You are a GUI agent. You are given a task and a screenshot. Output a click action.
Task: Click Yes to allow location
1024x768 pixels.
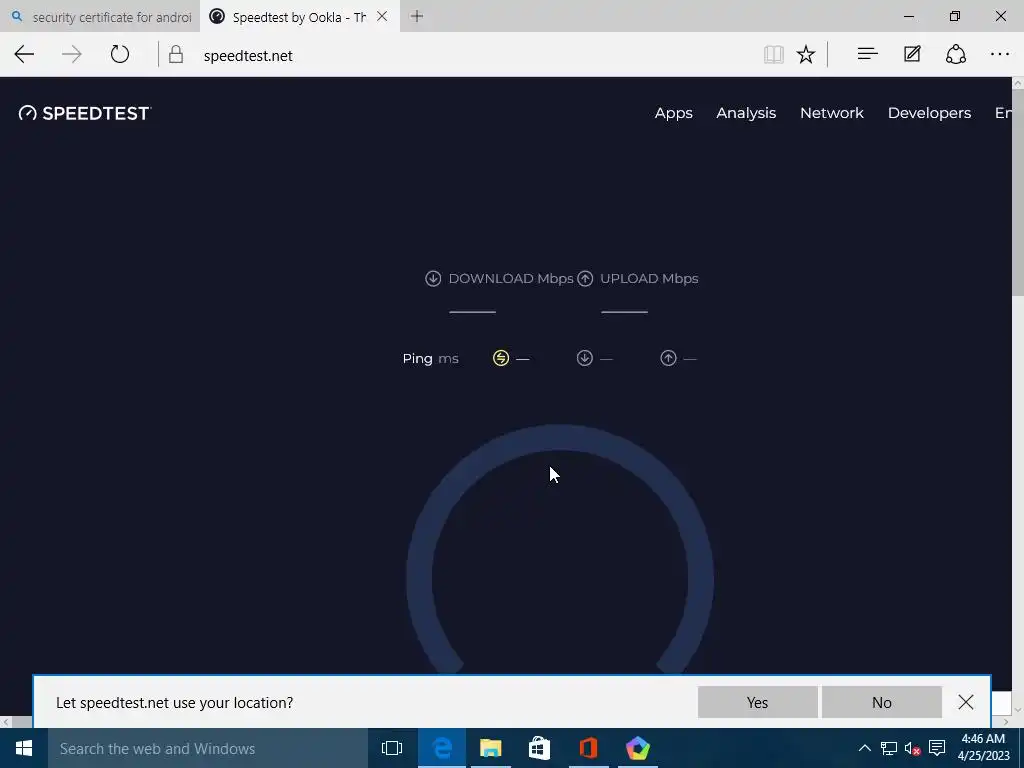(758, 702)
